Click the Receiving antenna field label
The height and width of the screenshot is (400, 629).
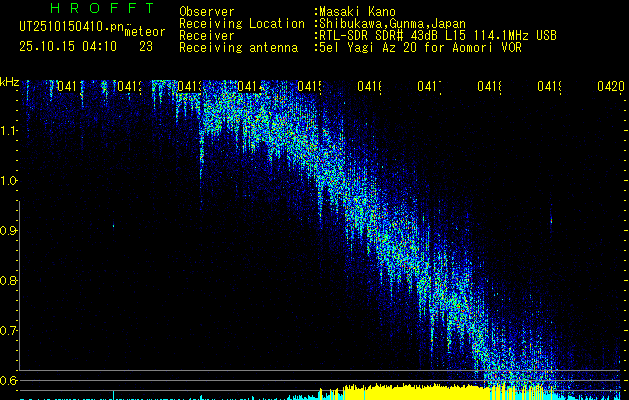[x=238, y=47]
